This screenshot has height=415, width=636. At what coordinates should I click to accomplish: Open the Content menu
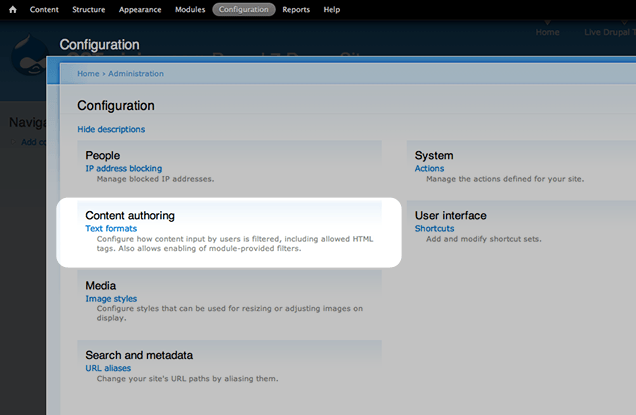44,9
